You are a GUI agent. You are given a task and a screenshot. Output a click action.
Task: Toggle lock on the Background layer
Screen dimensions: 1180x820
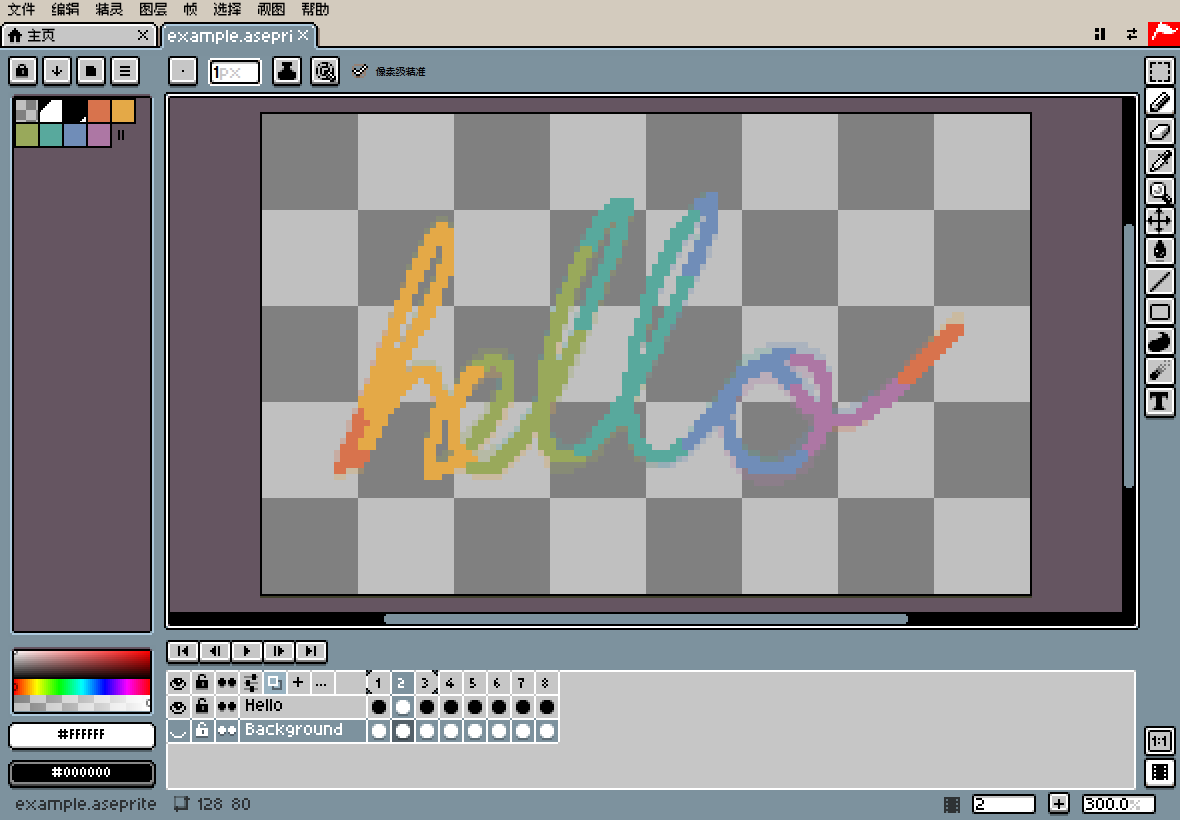tap(202, 730)
